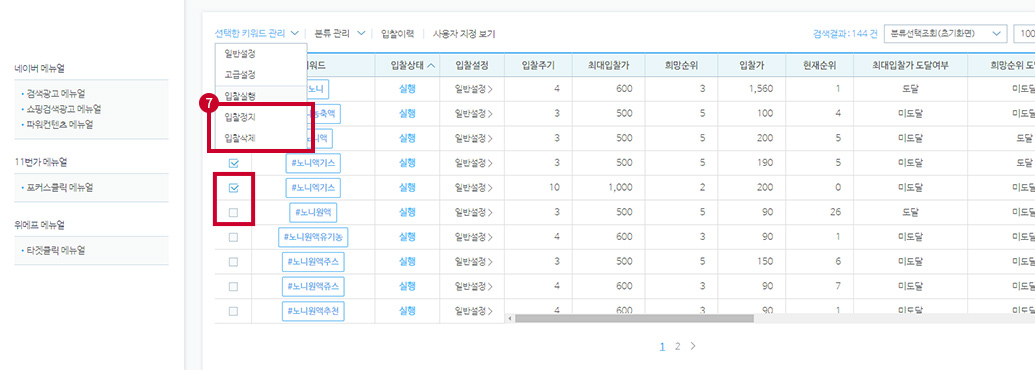Image resolution: width=1035 pixels, height=370 pixels.
Task: Click the 1,000 max bid cell
Action: pyautogui.click(x=621, y=188)
